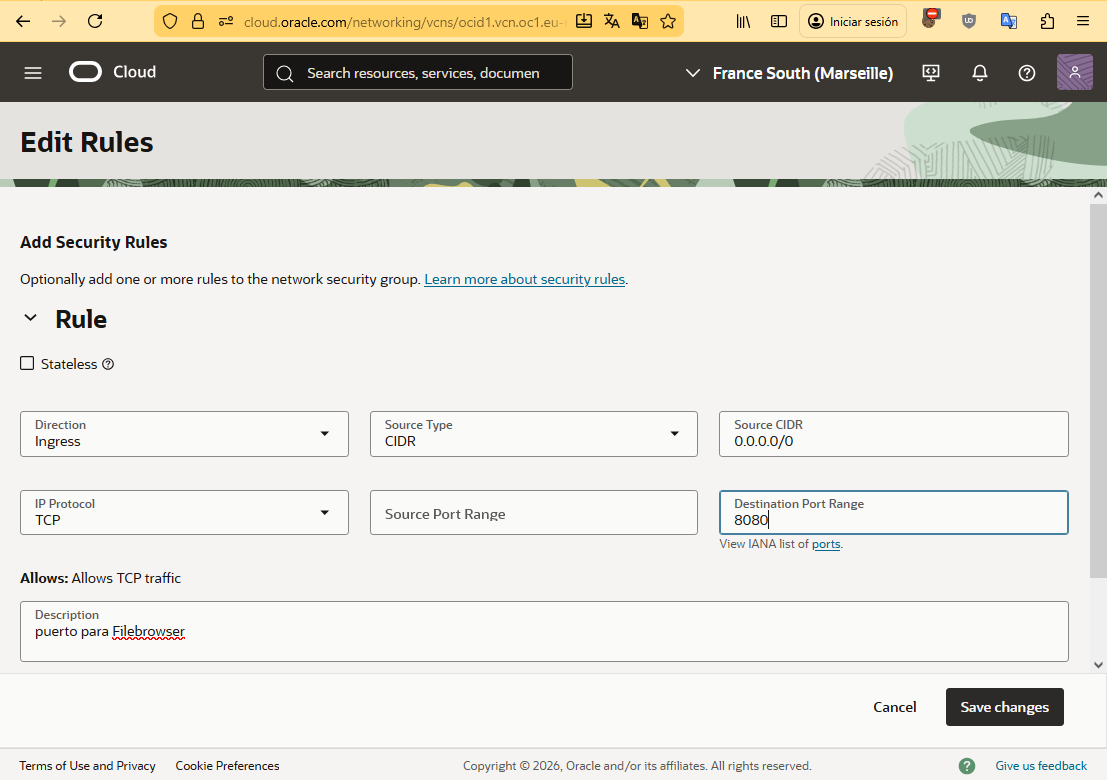Screen dimensions: 1107x780
Task: Open the user profile avatar menu
Action: click(x=1074, y=73)
